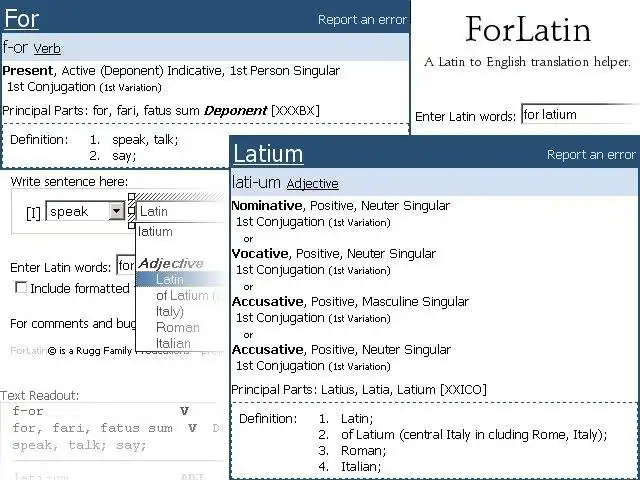Focus the lower Enter Latin words field
Screen dimensions: 640x480
126,266
